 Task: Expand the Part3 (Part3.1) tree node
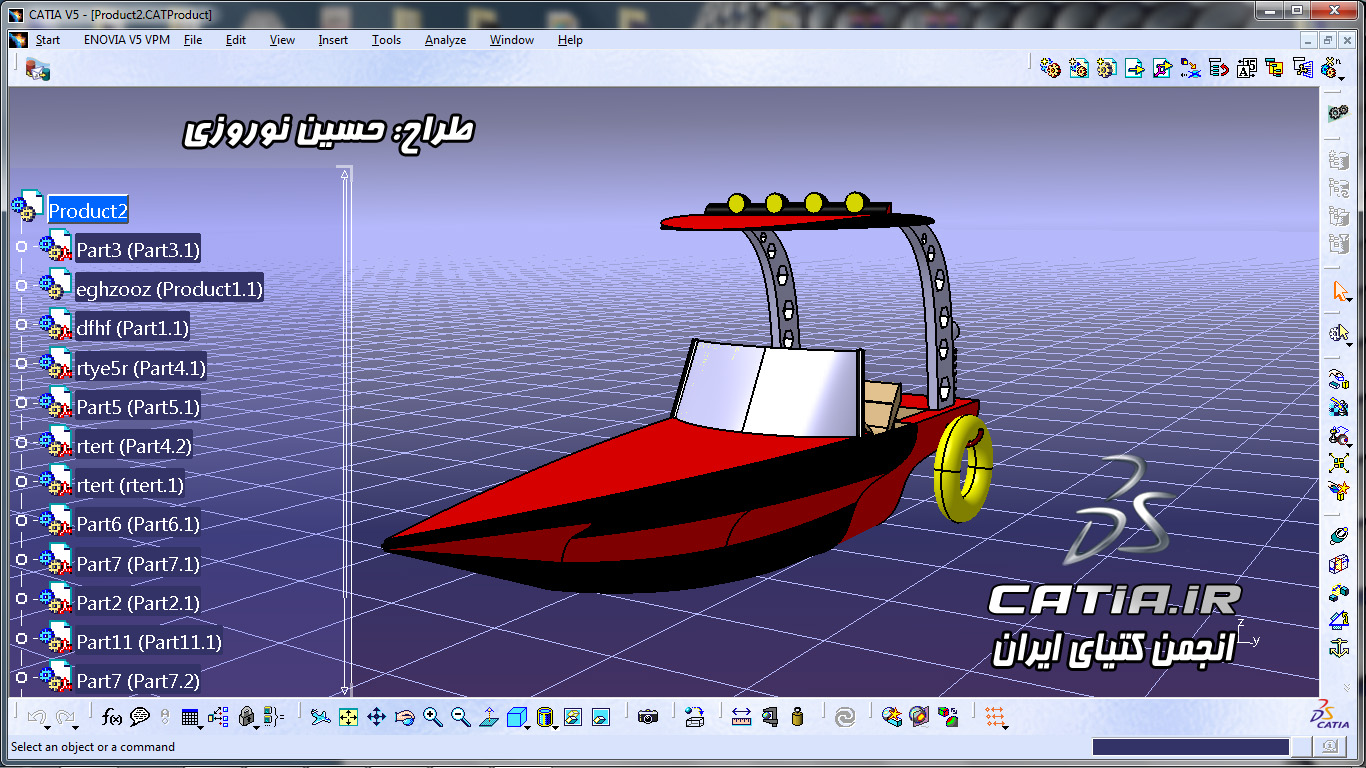coord(21,246)
